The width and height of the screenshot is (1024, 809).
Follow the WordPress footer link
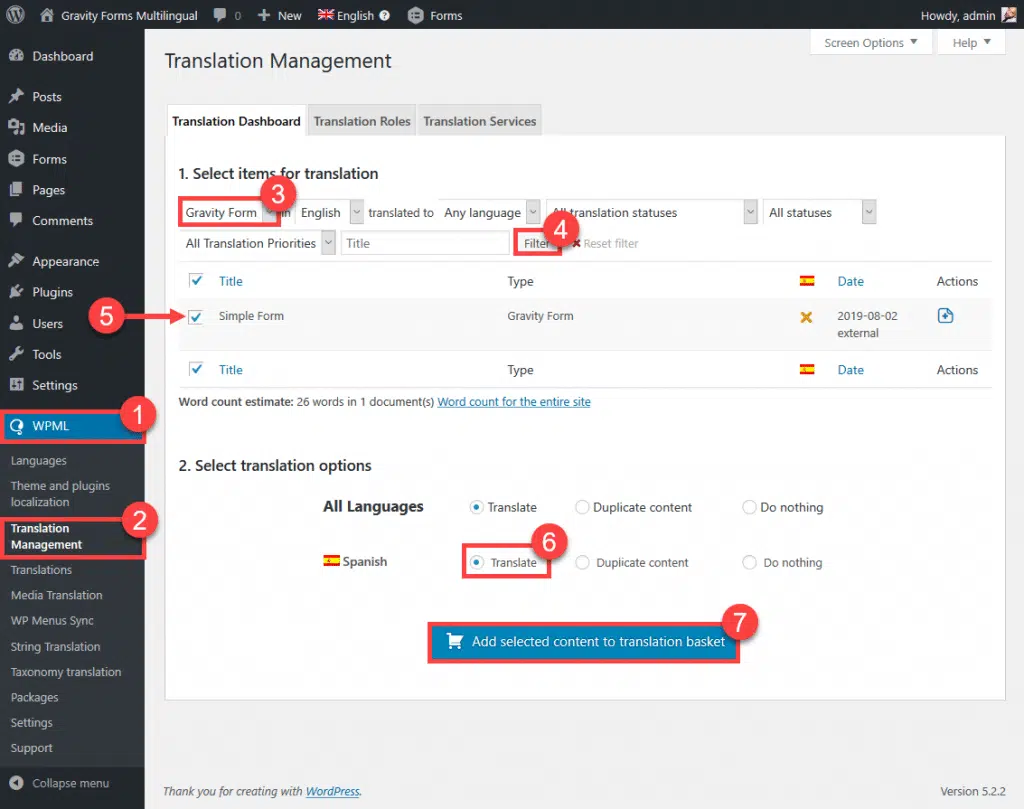point(332,791)
